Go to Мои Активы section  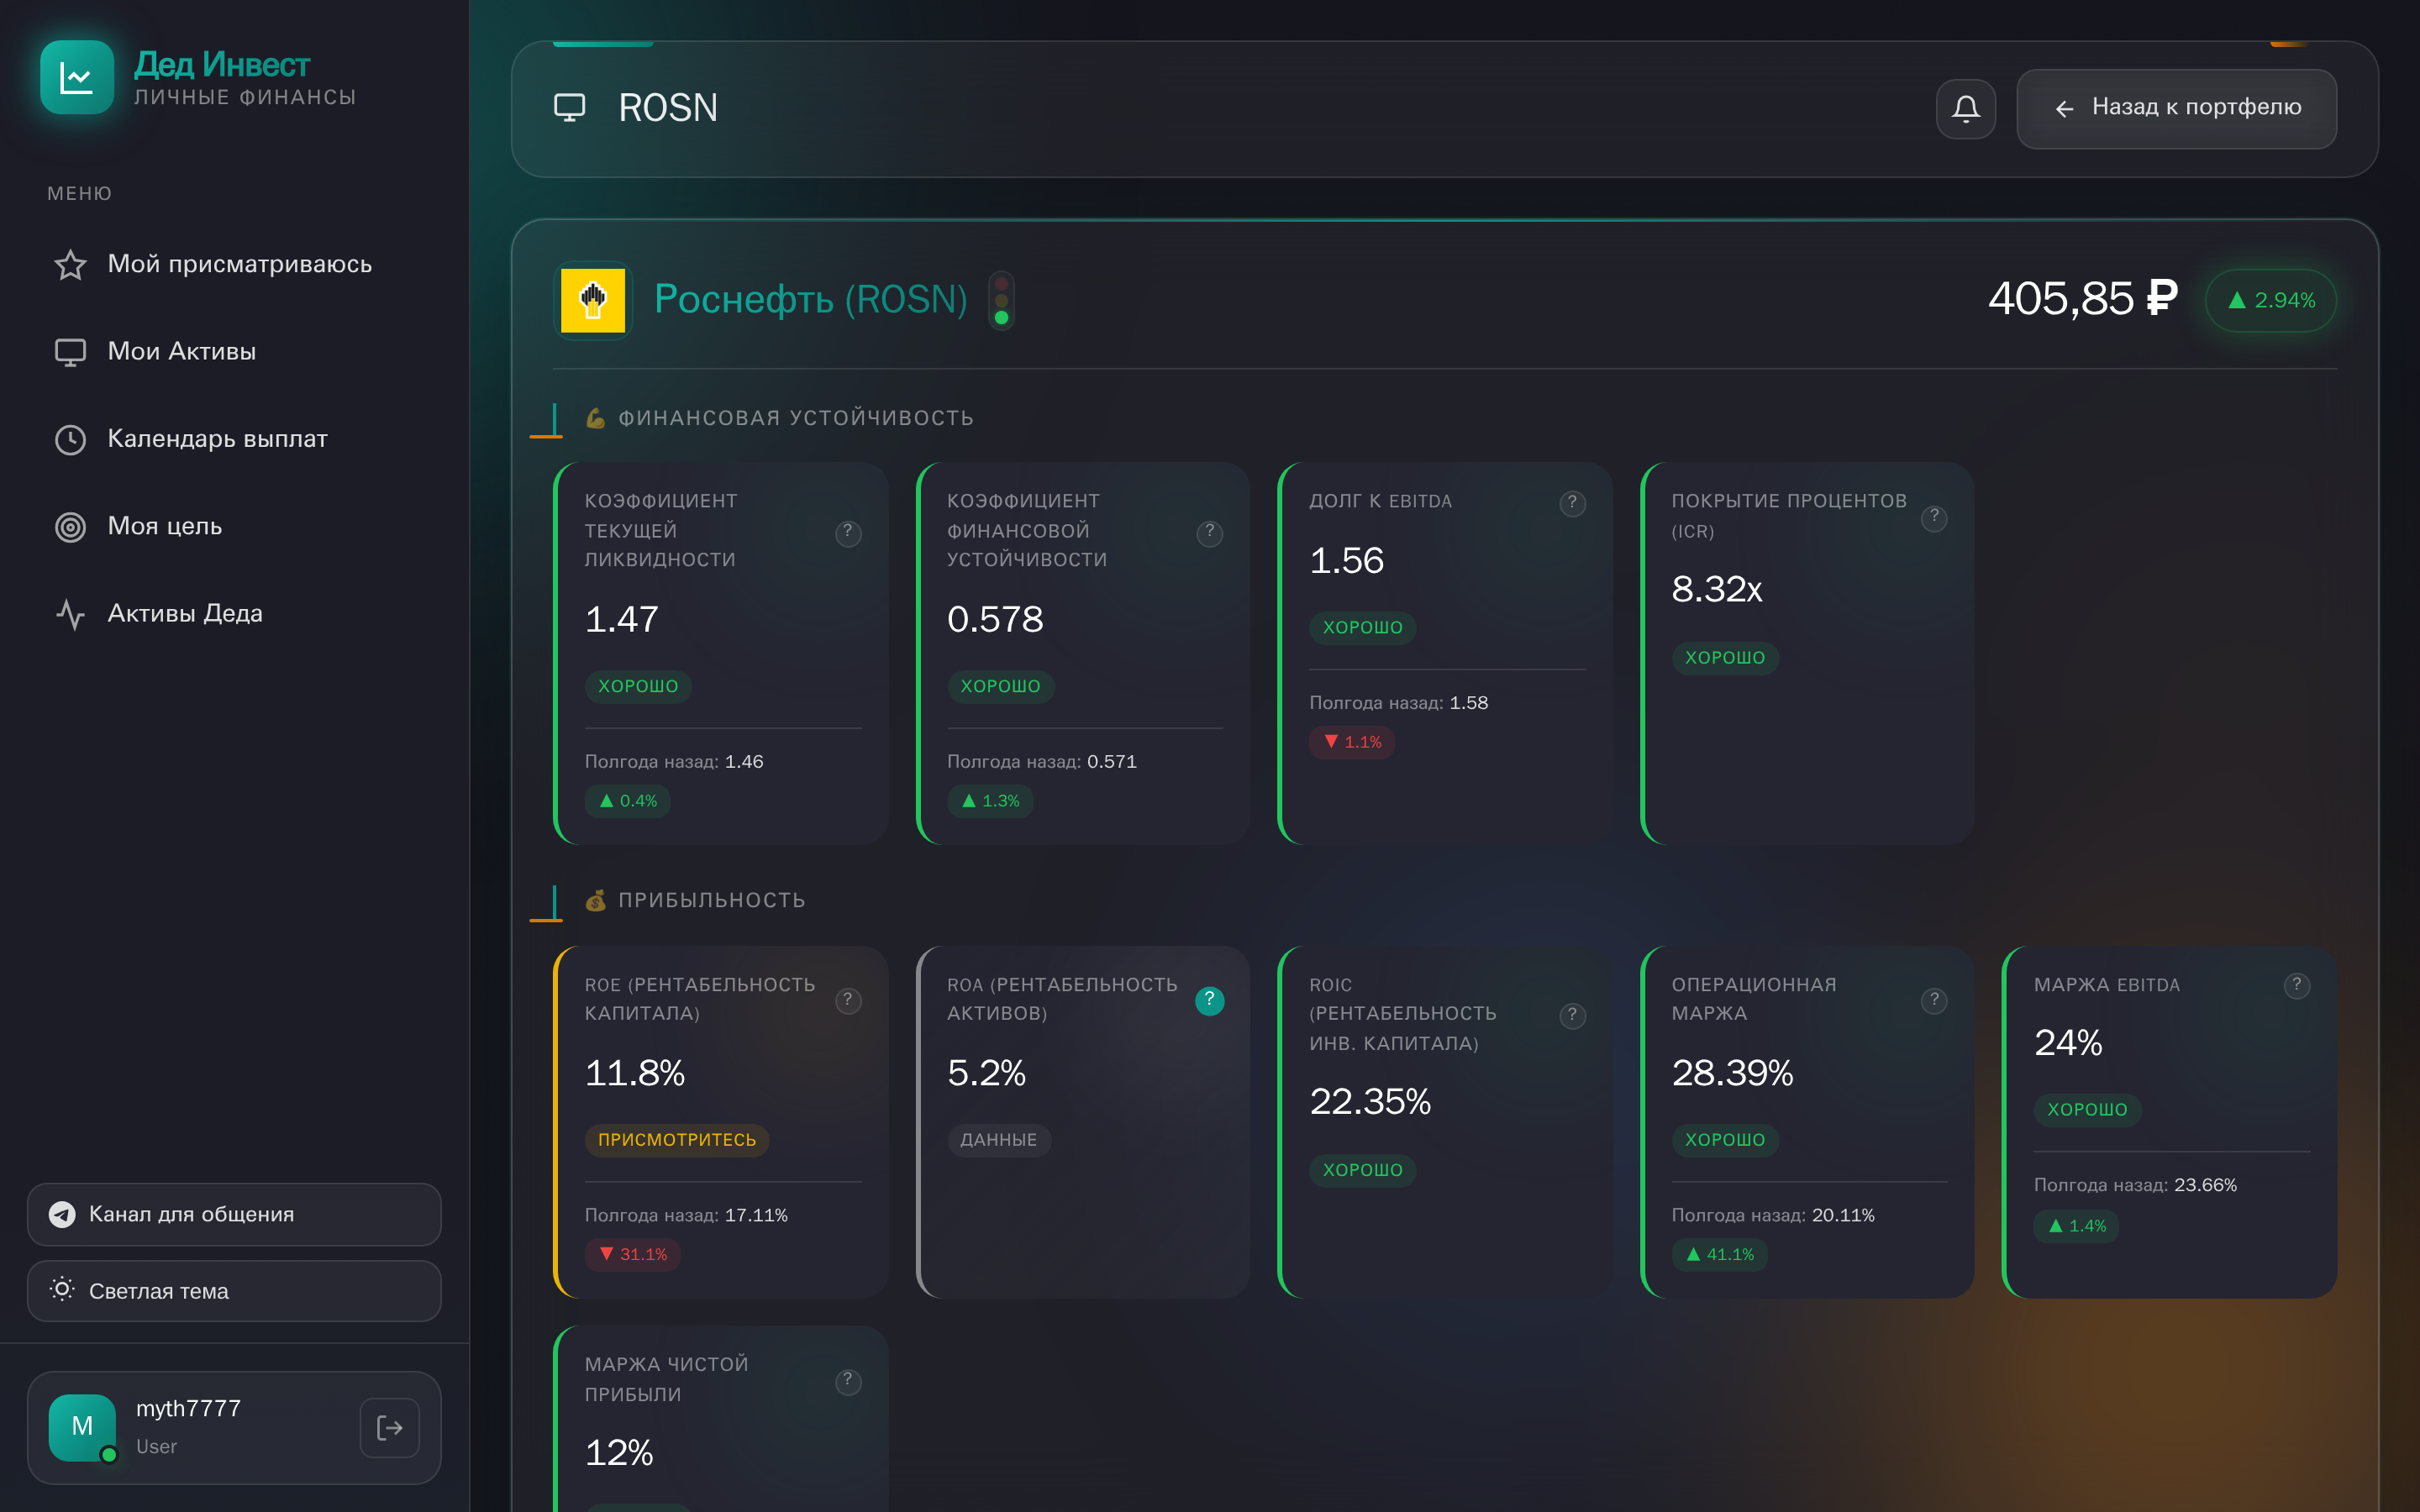pyautogui.click(x=181, y=351)
